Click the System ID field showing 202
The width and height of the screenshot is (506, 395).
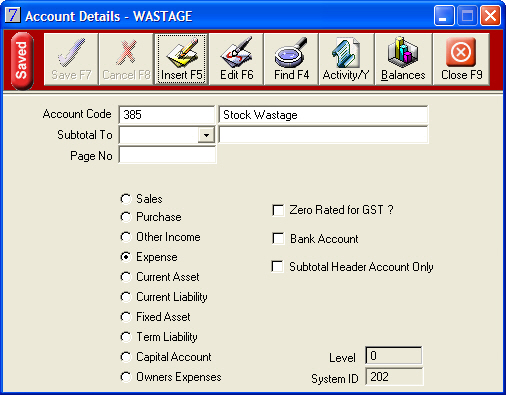pyautogui.click(x=394, y=377)
